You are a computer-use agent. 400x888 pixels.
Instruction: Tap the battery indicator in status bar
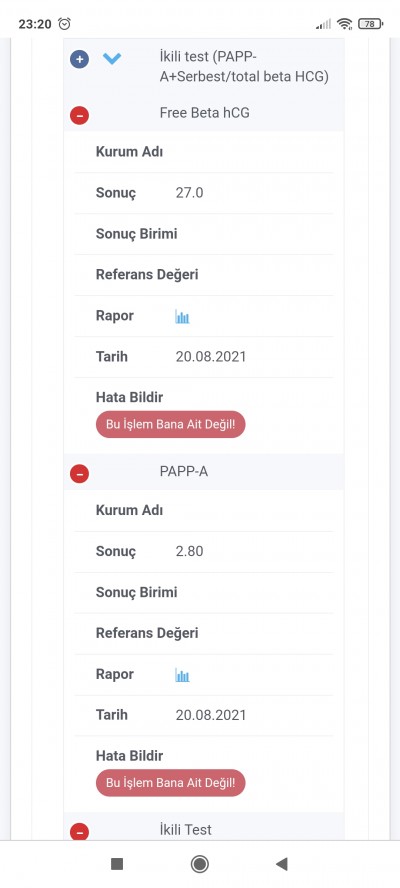371,24
